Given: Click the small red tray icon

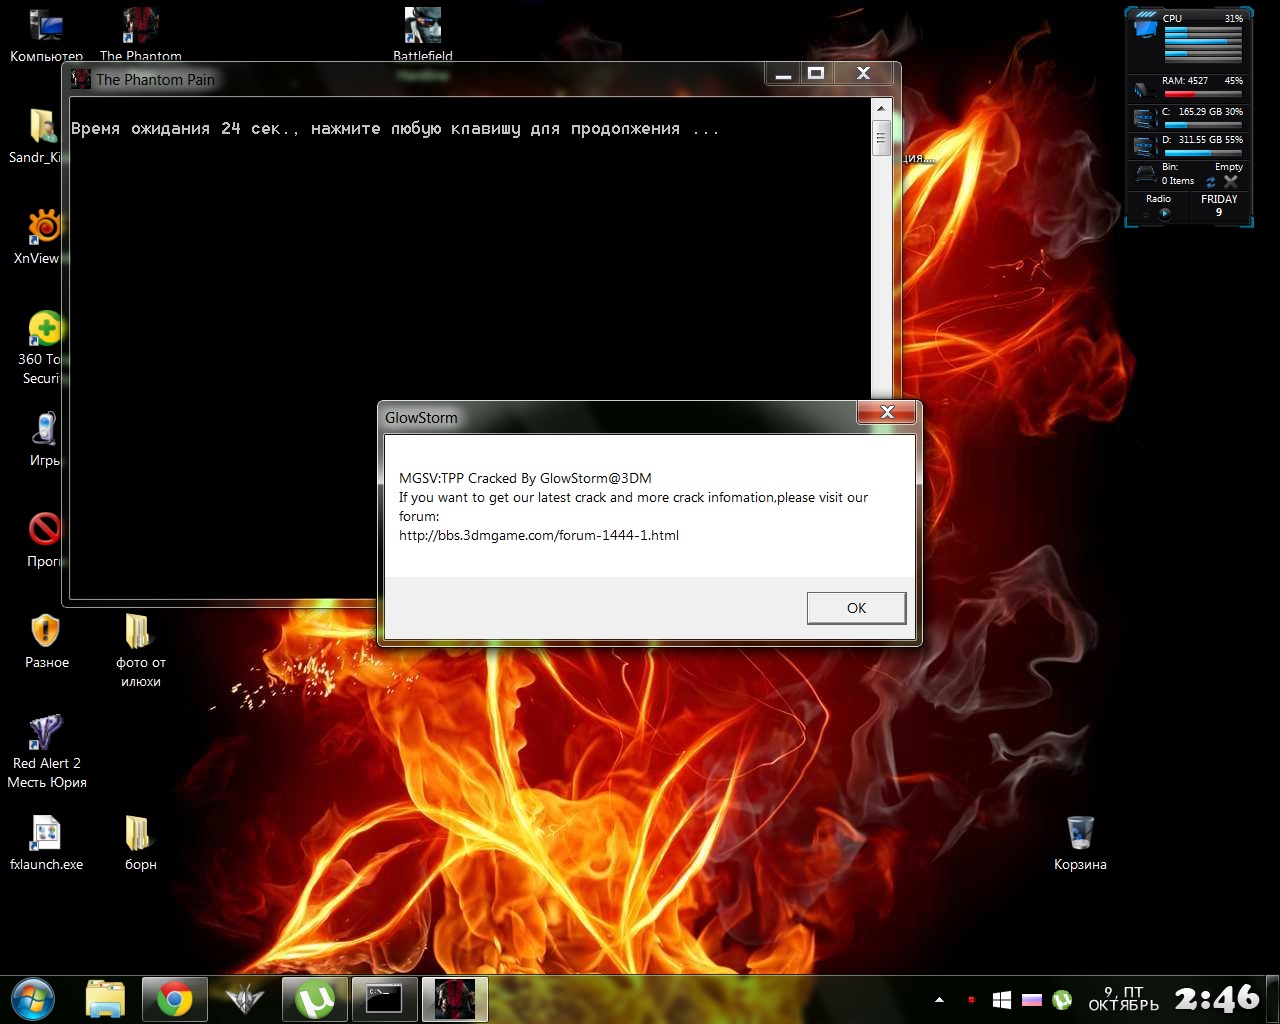Looking at the screenshot, I should (x=971, y=1000).
